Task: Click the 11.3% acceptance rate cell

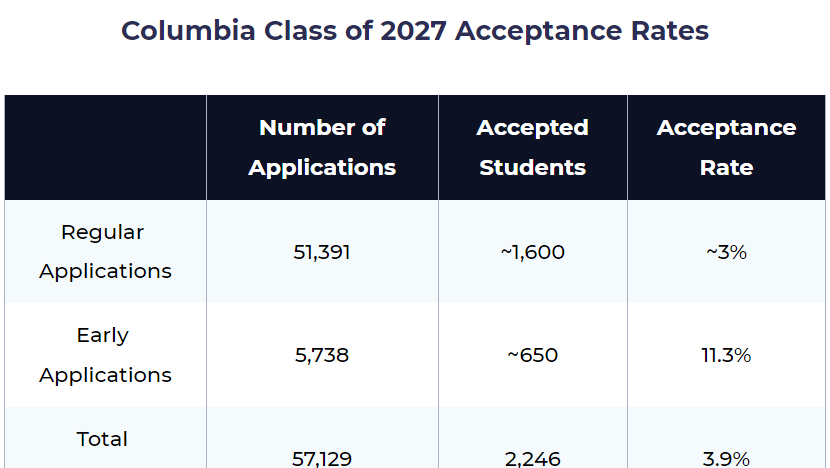Action: pyautogui.click(x=726, y=355)
